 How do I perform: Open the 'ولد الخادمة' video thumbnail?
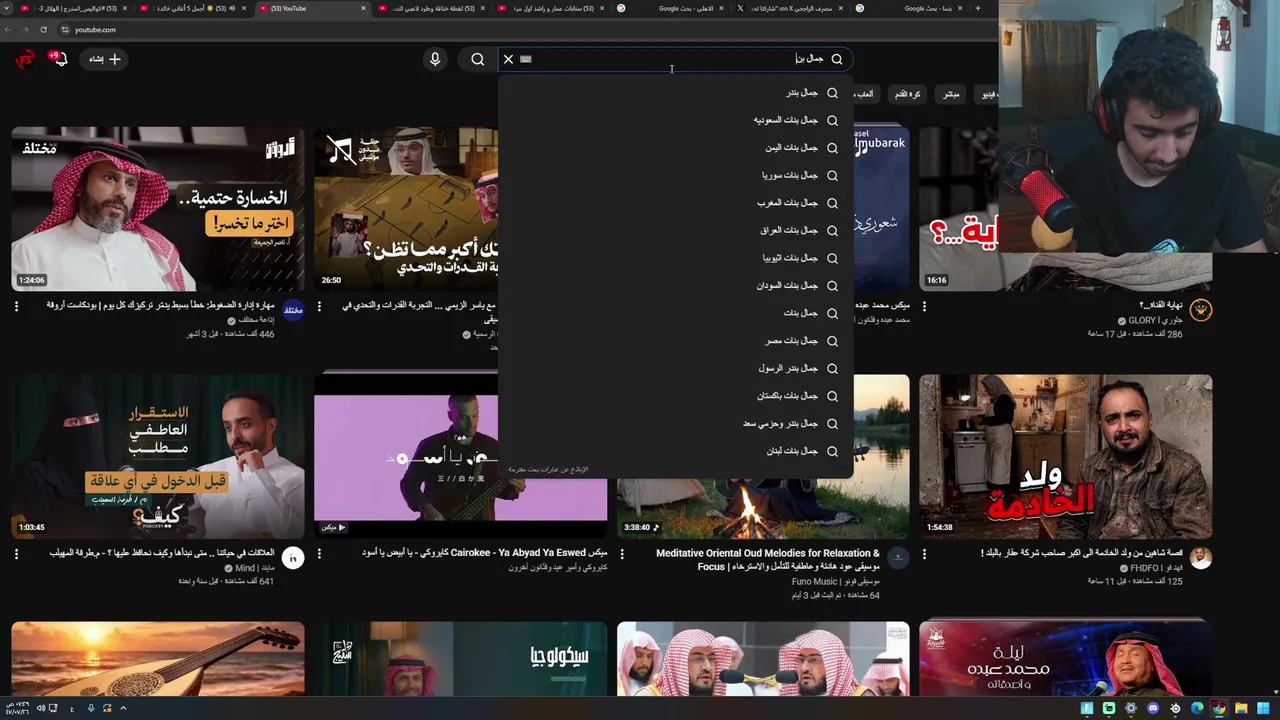(x=1065, y=456)
